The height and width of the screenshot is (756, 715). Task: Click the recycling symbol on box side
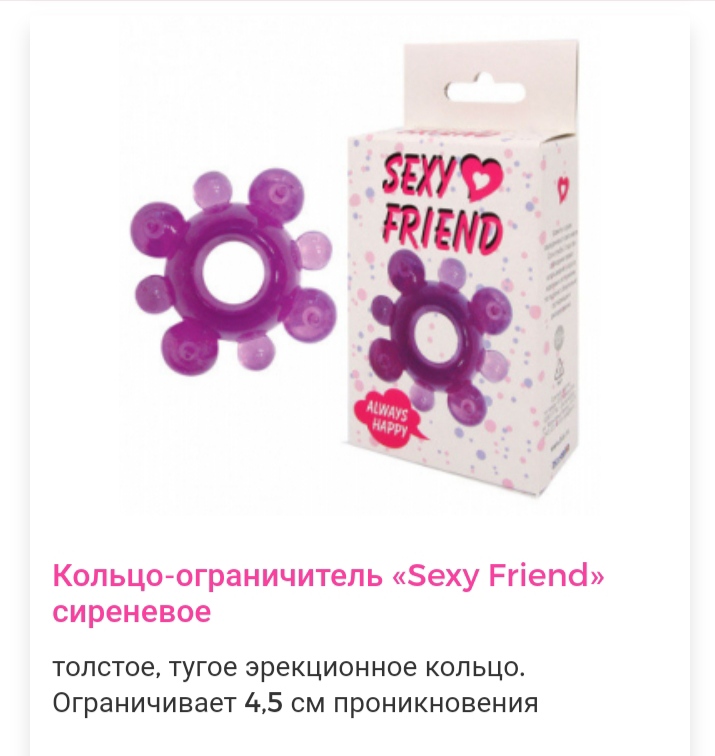[x=560, y=370]
